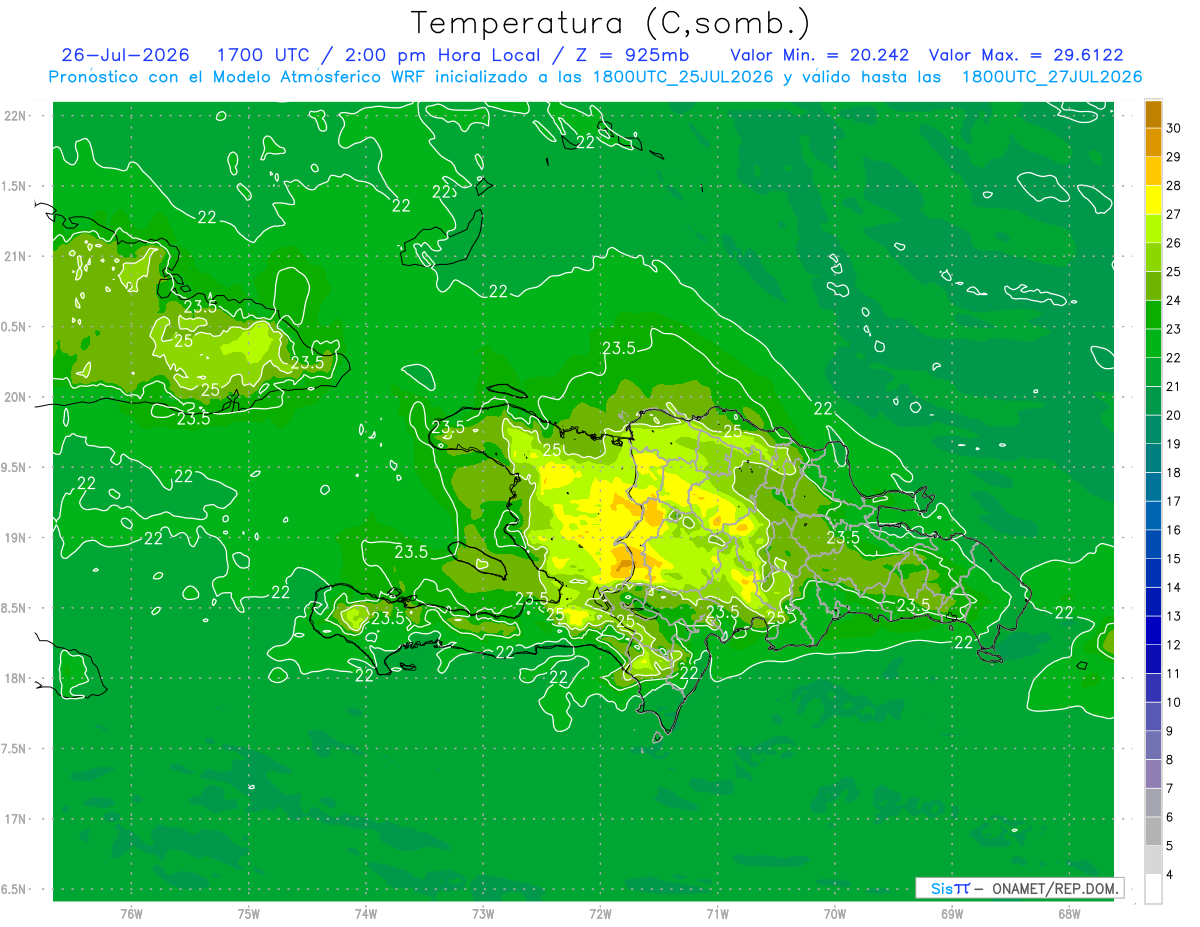
Task: Pick the gray legend swatch between 5 and 6
Action: click(x=1153, y=831)
